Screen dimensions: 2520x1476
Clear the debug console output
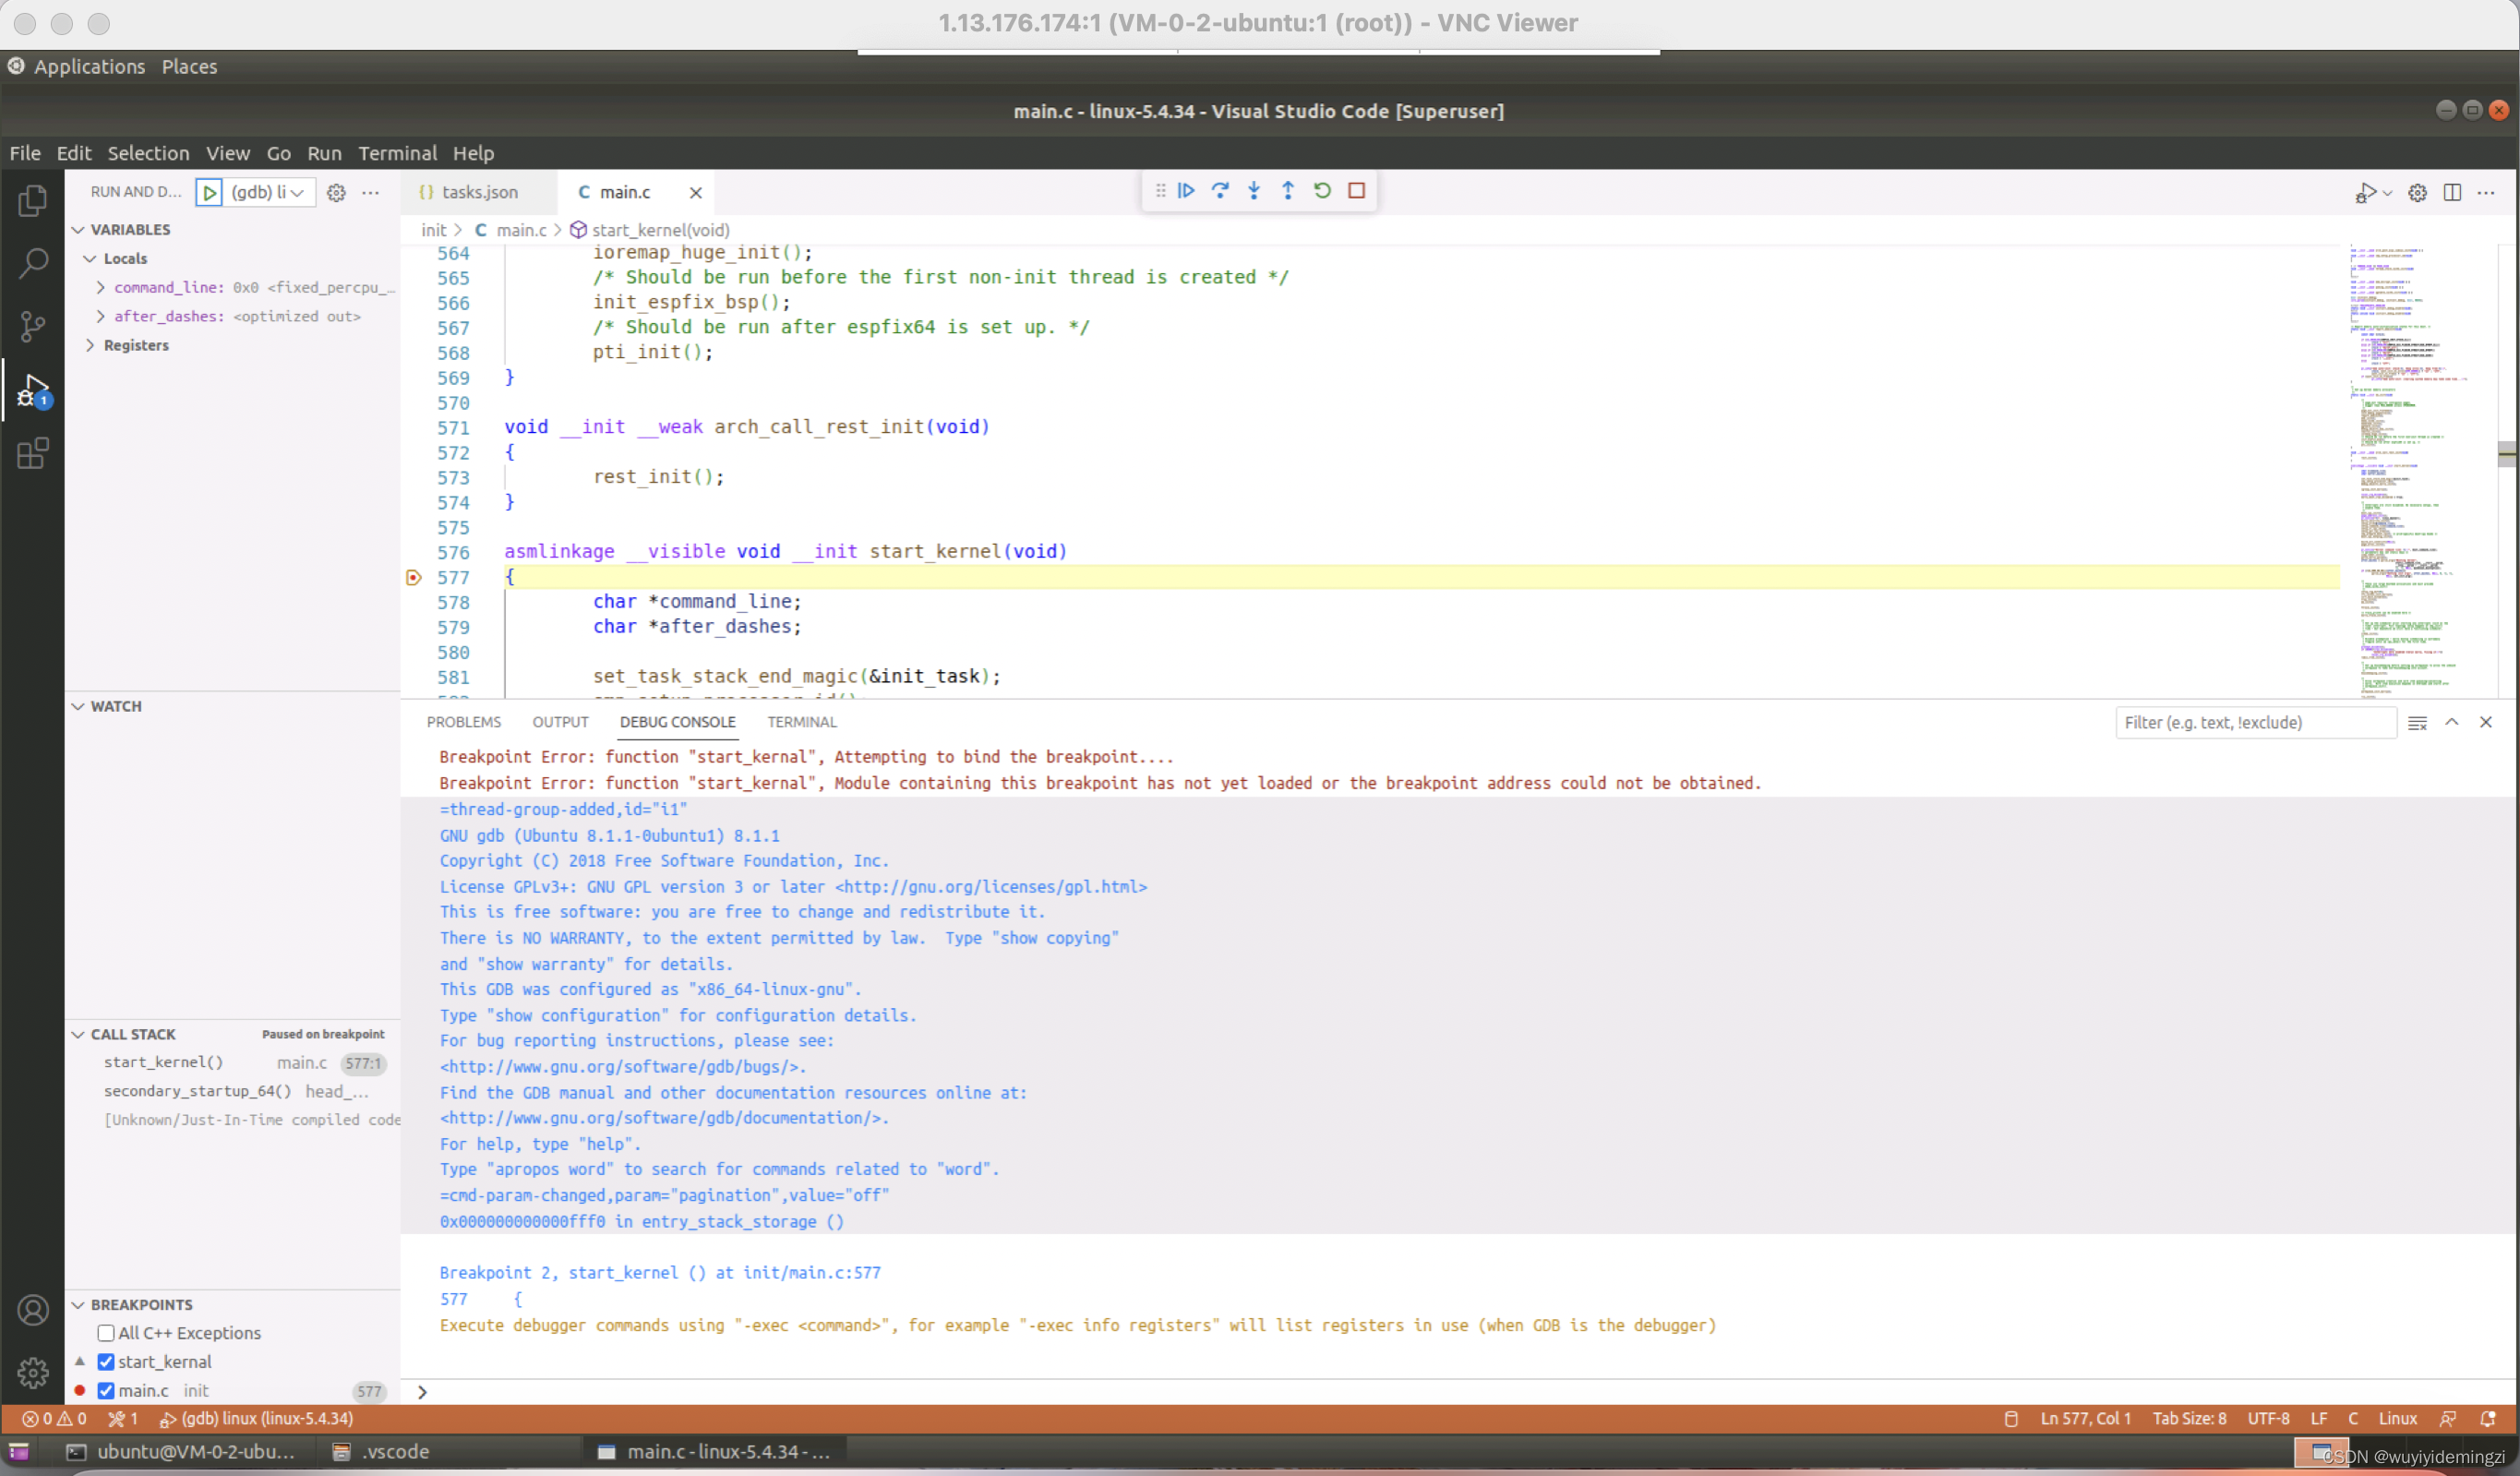(2417, 722)
